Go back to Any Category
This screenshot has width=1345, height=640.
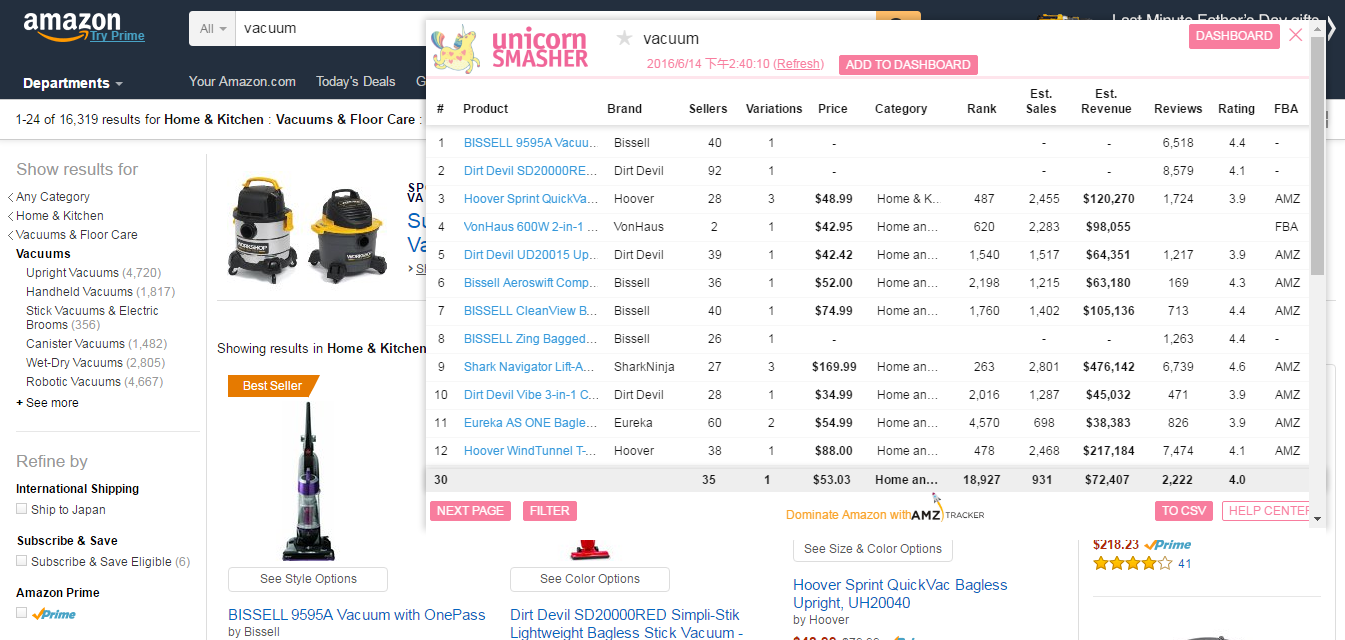53,197
